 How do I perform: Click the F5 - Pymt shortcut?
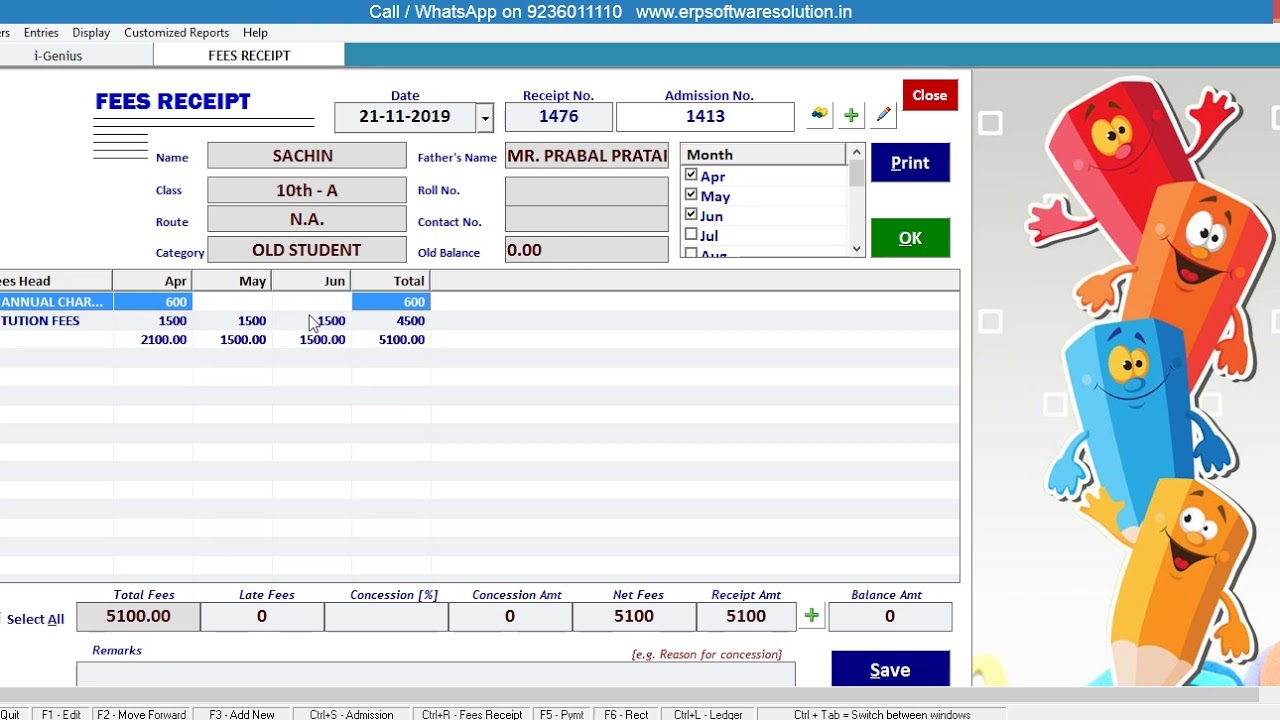562,714
